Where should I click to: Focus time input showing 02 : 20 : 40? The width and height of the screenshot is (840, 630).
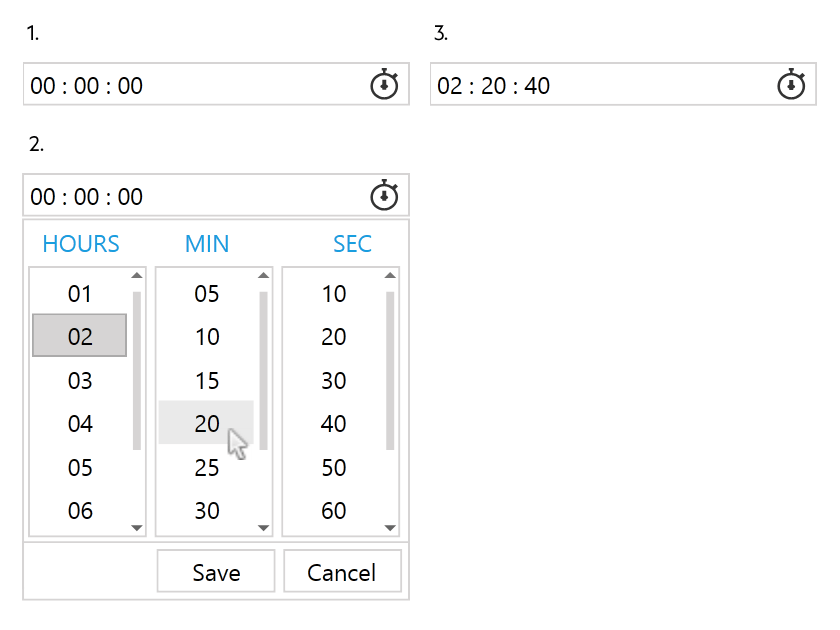623,84
